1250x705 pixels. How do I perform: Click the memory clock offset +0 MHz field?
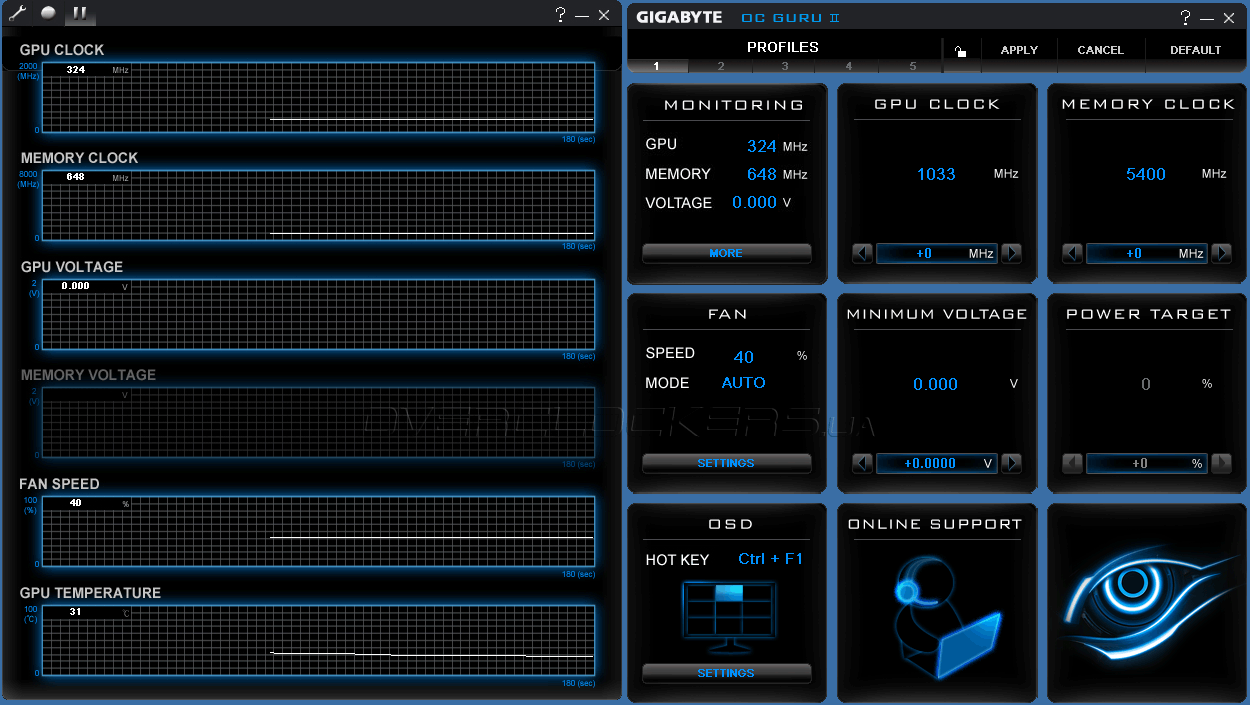pyautogui.click(x=1147, y=253)
